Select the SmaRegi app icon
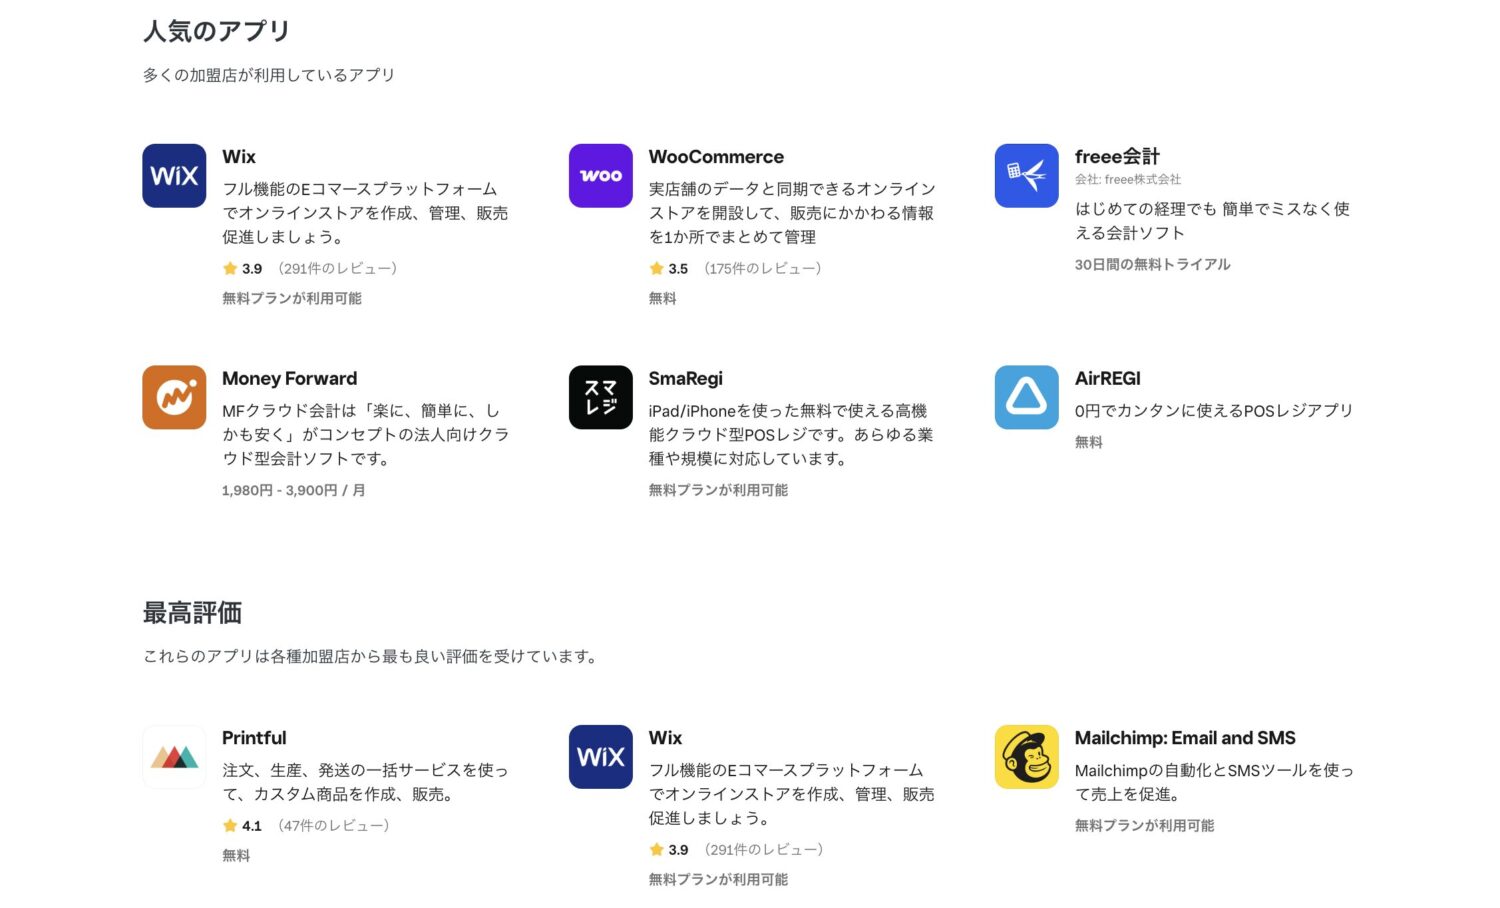 600,397
